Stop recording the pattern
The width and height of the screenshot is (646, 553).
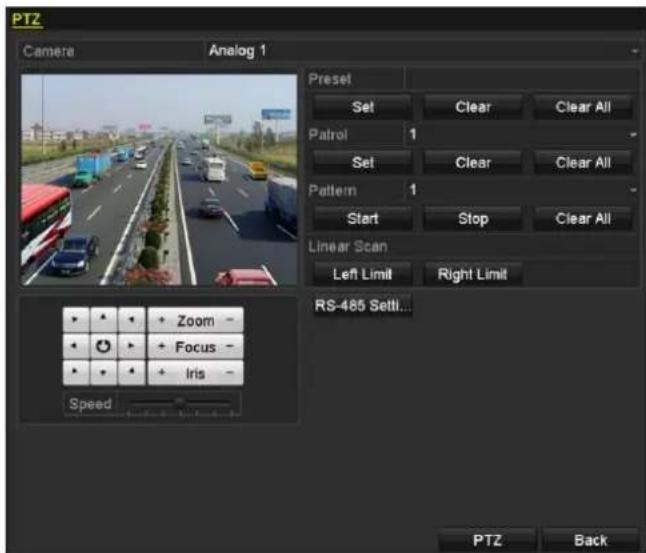pos(473,218)
